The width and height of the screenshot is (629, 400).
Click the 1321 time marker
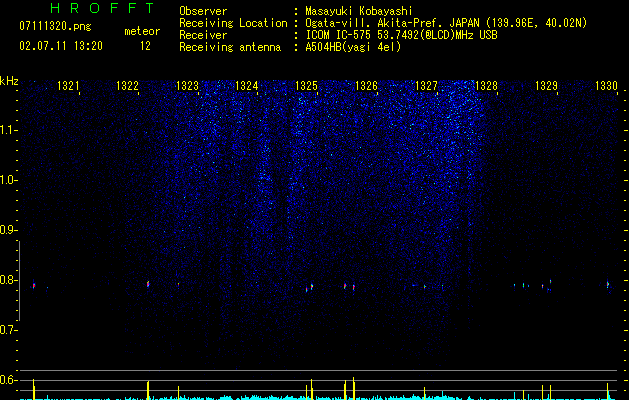point(68,86)
